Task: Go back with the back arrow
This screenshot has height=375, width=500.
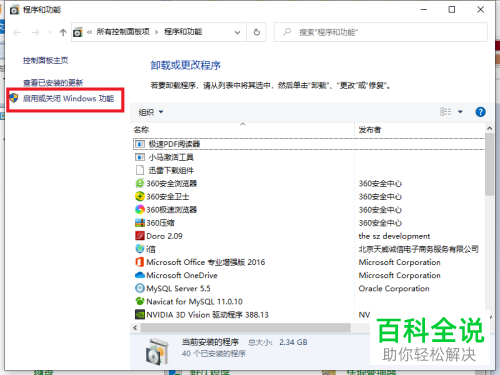Action: [x=17, y=32]
